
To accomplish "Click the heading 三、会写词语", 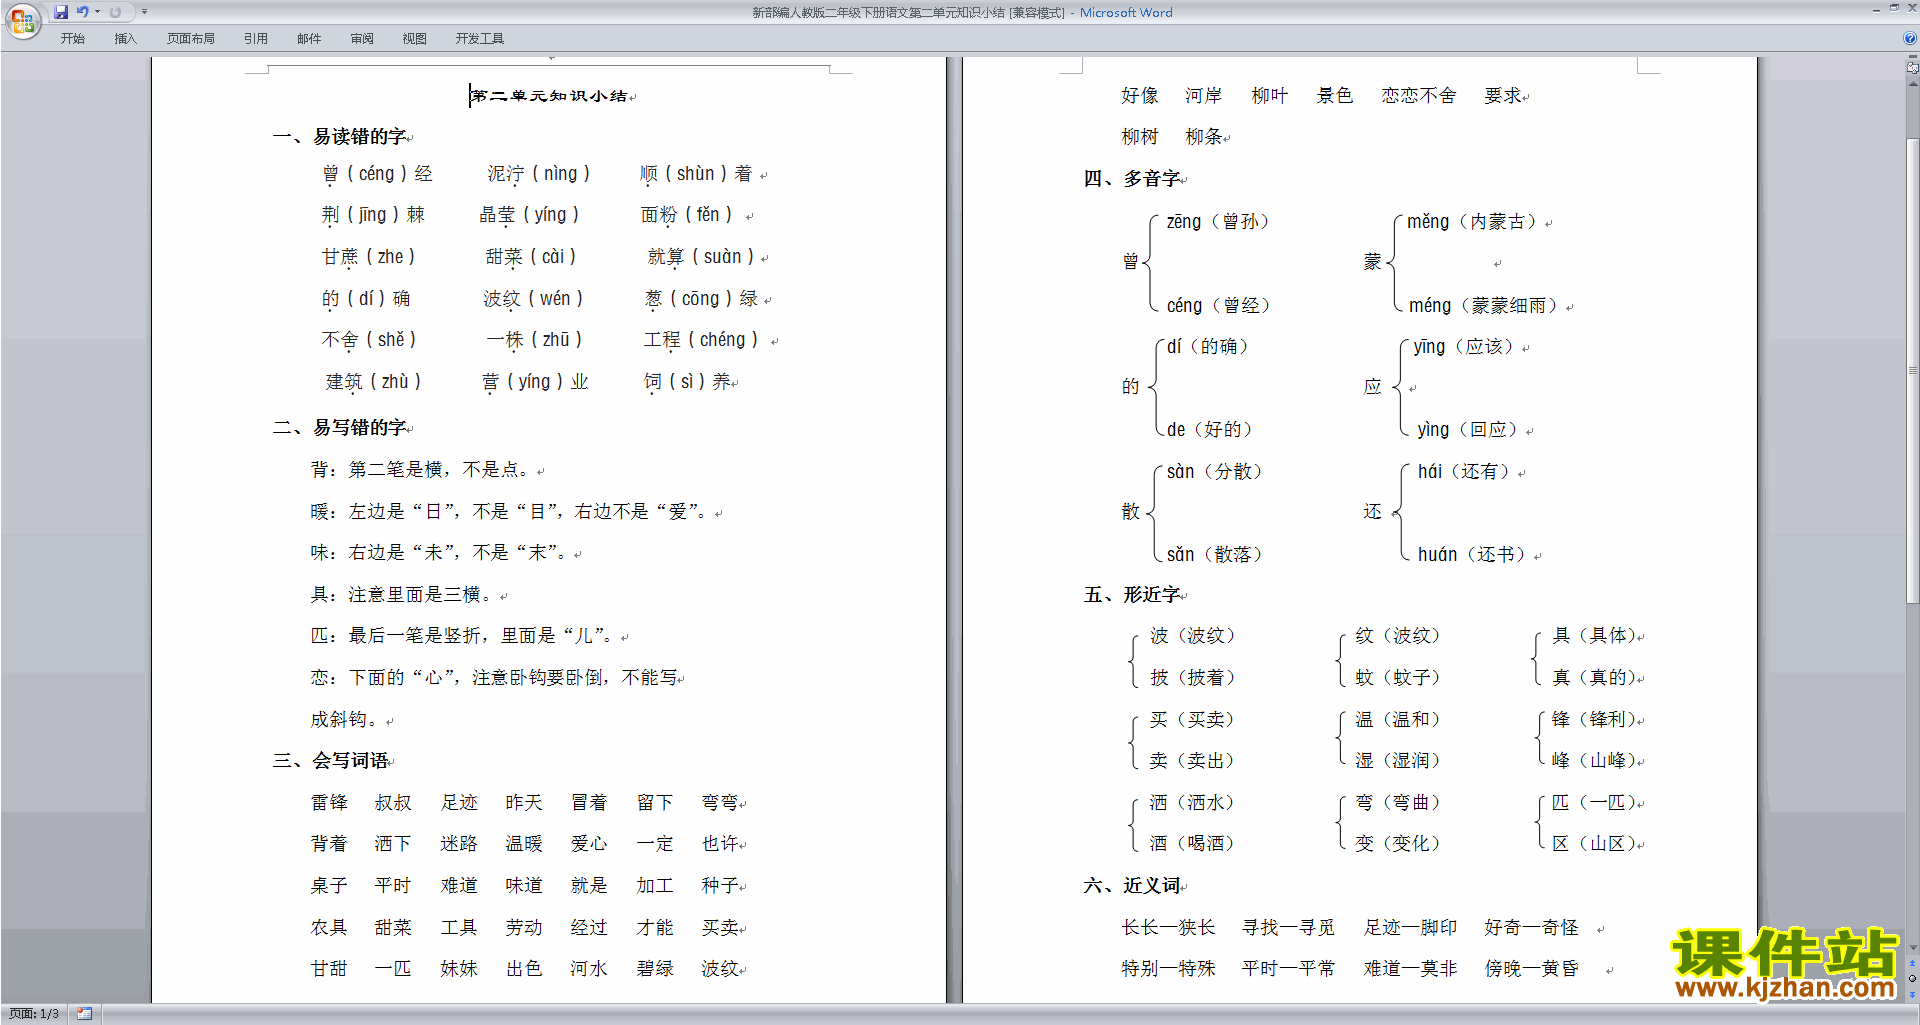I will 330,761.
